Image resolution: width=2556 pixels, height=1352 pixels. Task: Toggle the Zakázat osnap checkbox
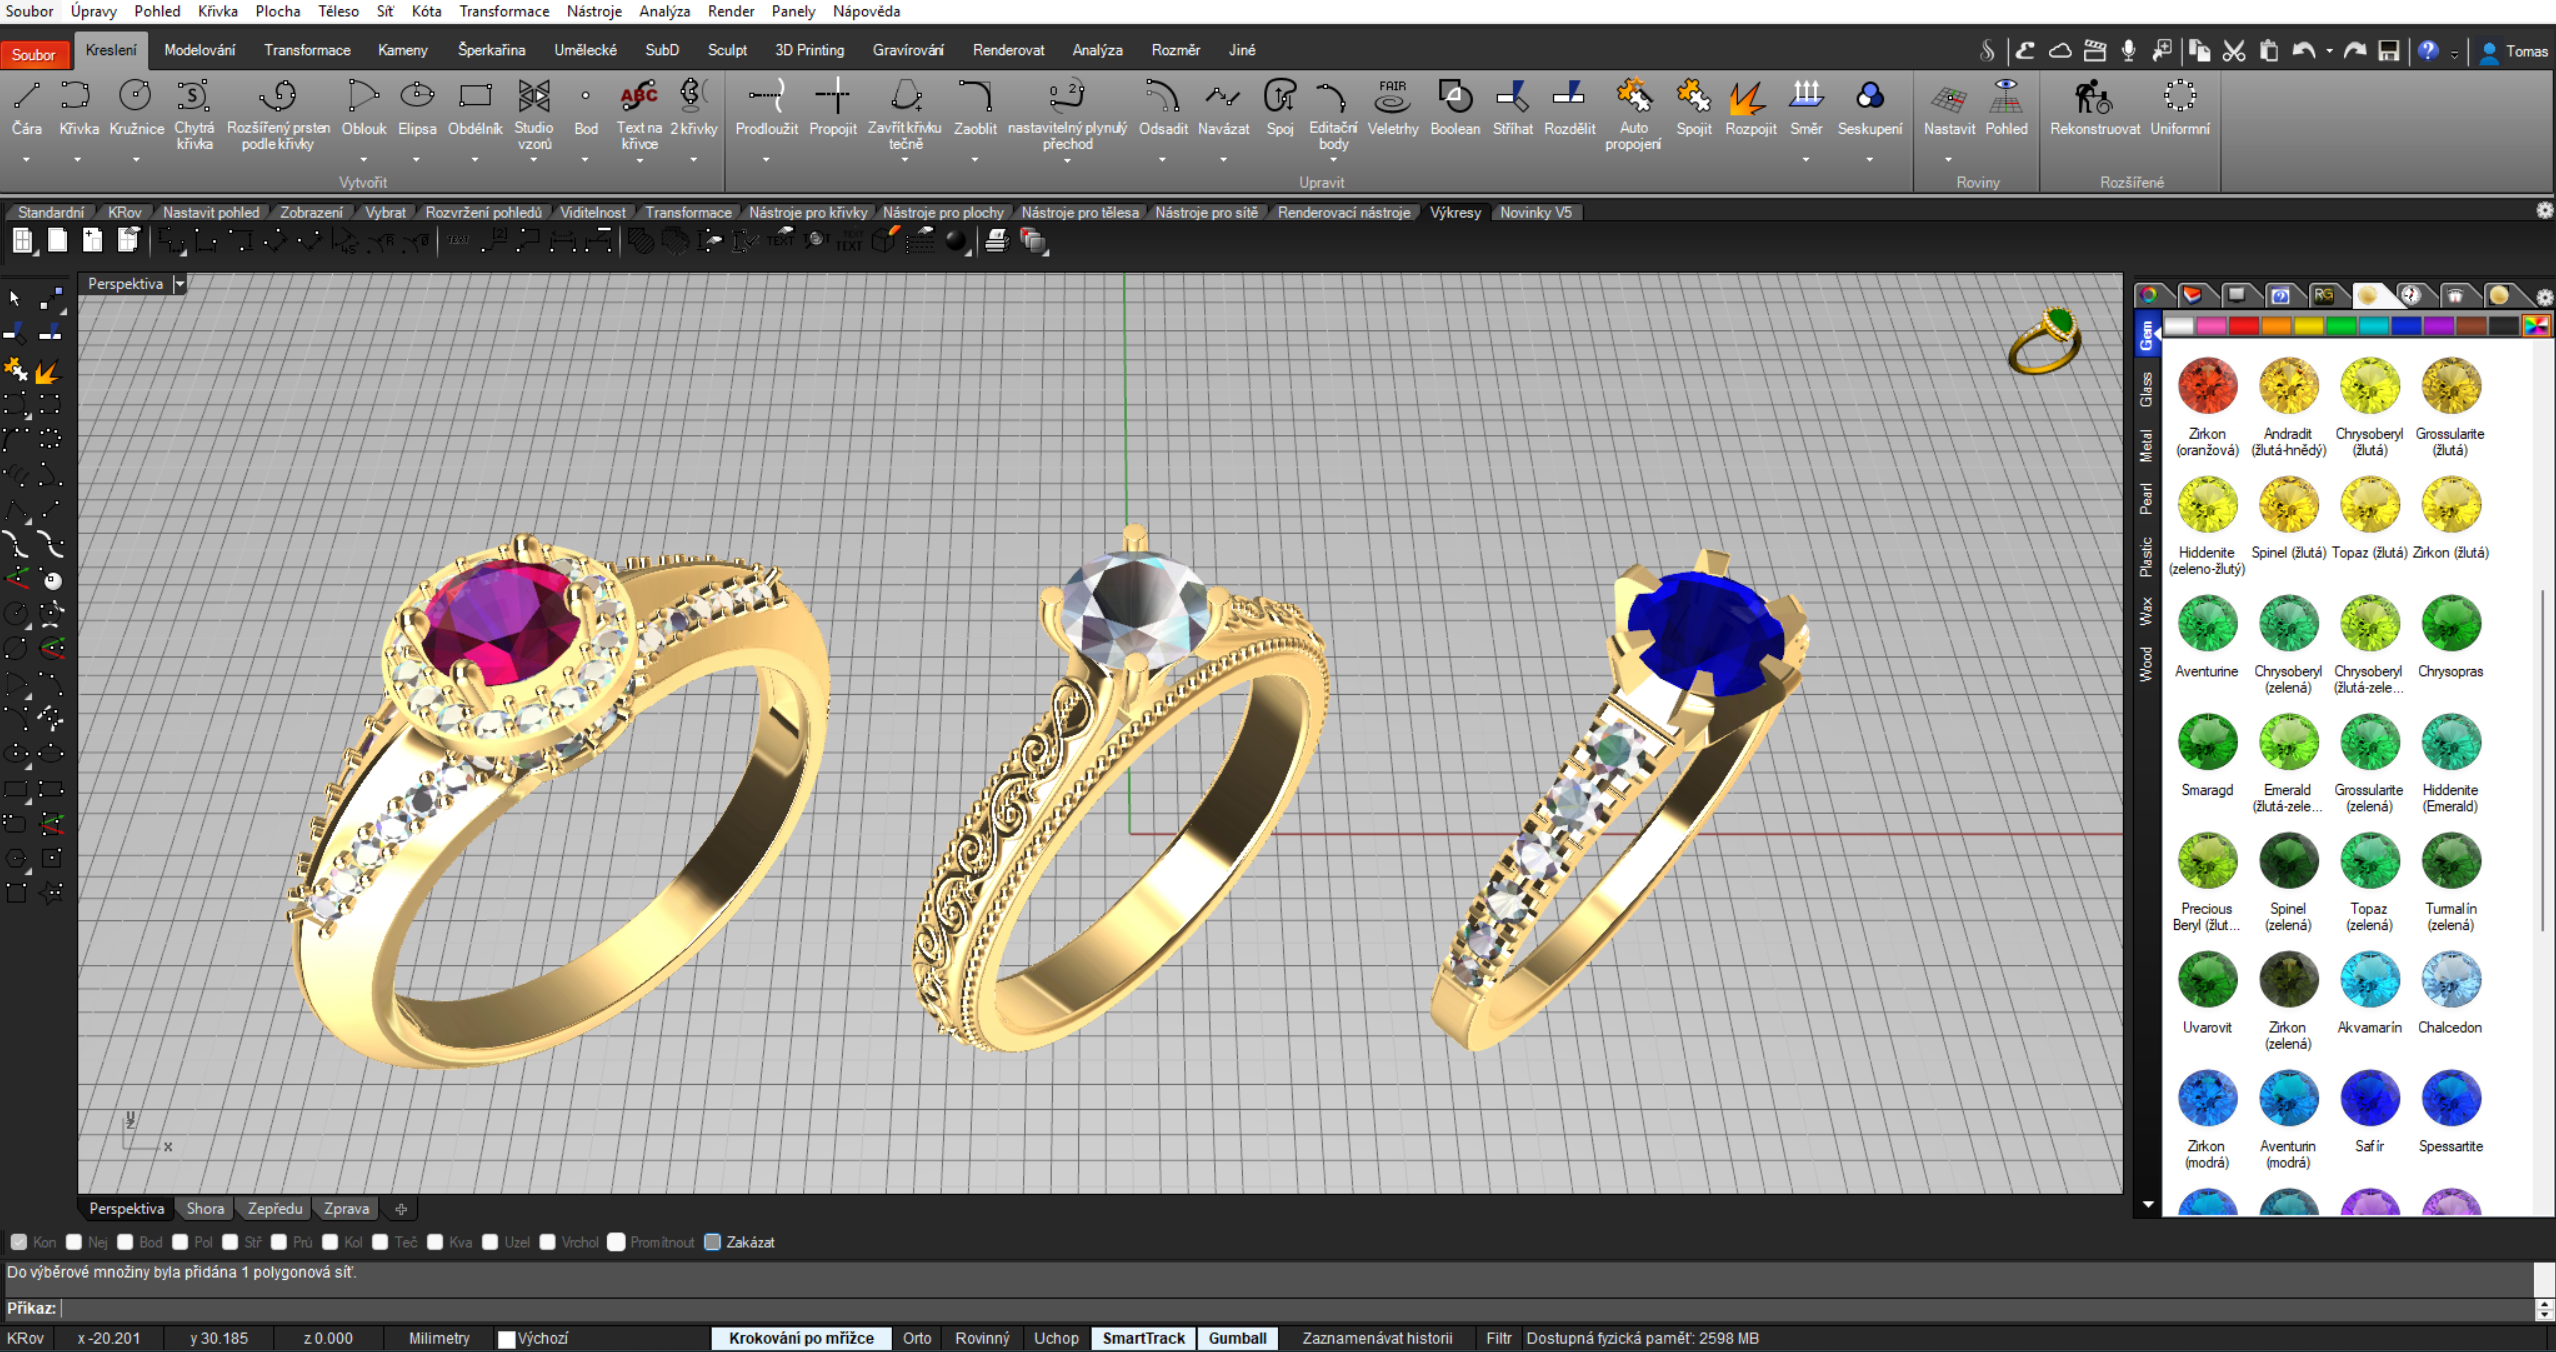[712, 1242]
